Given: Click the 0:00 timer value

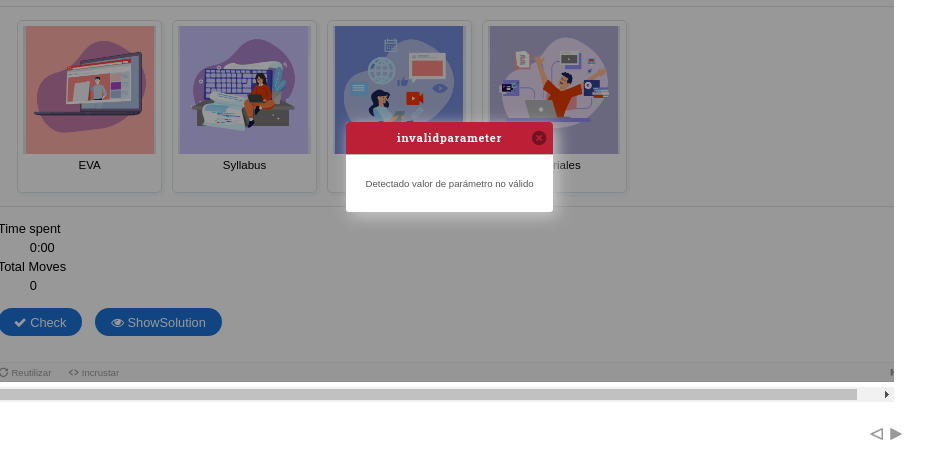Looking at the screenshot, I should coord(42,248).
